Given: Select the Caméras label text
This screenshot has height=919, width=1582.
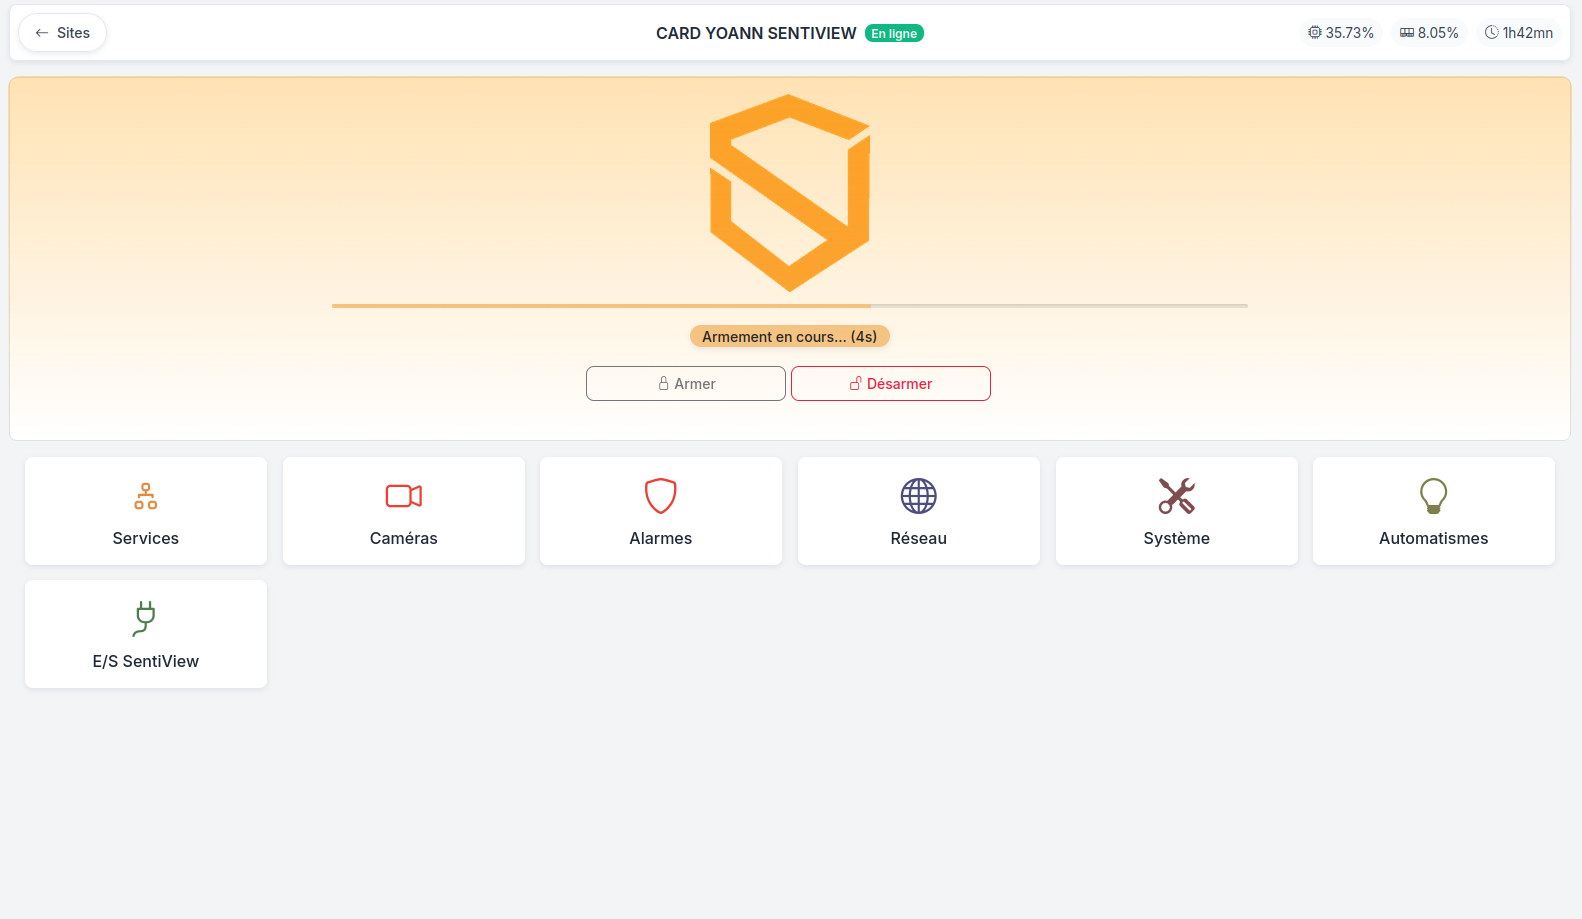Looking at the screenshot, I should coord(404,538).
